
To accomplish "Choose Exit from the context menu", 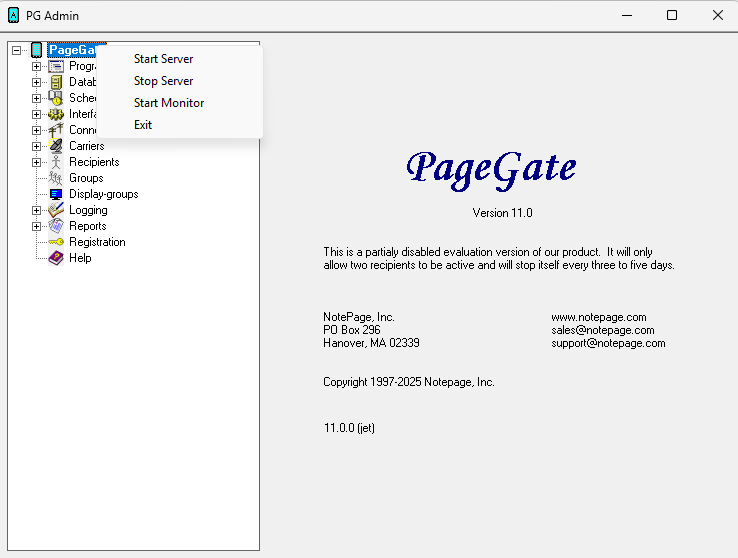I will (x=179, y=125).
